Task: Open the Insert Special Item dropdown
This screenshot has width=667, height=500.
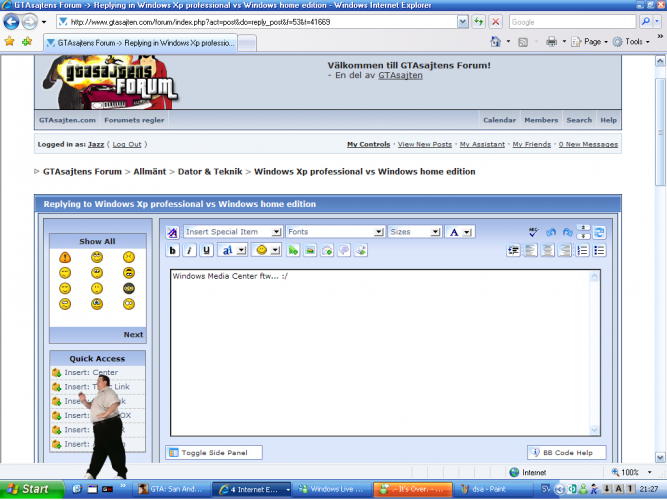Action: coord(231,232)
